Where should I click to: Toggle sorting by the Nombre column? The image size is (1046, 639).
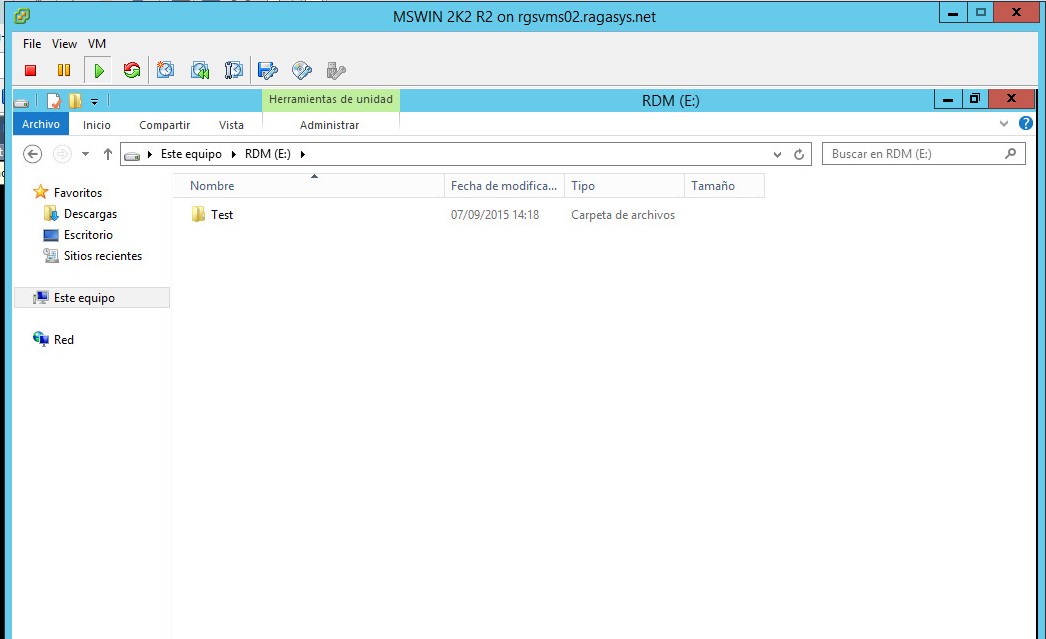[x=212, y=185]
